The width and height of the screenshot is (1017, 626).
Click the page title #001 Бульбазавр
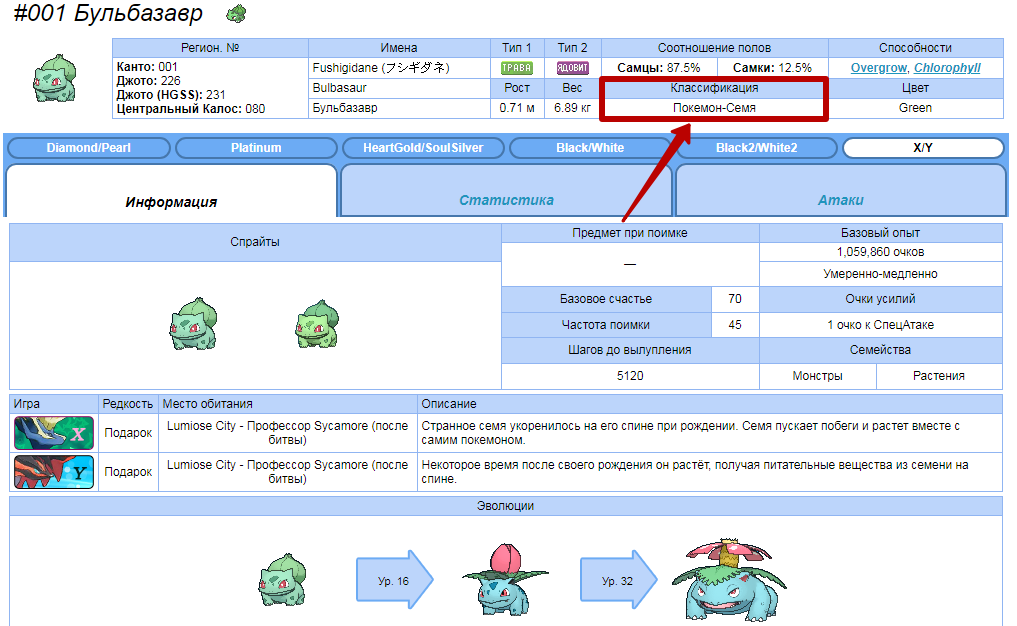(x=108, y=13)
